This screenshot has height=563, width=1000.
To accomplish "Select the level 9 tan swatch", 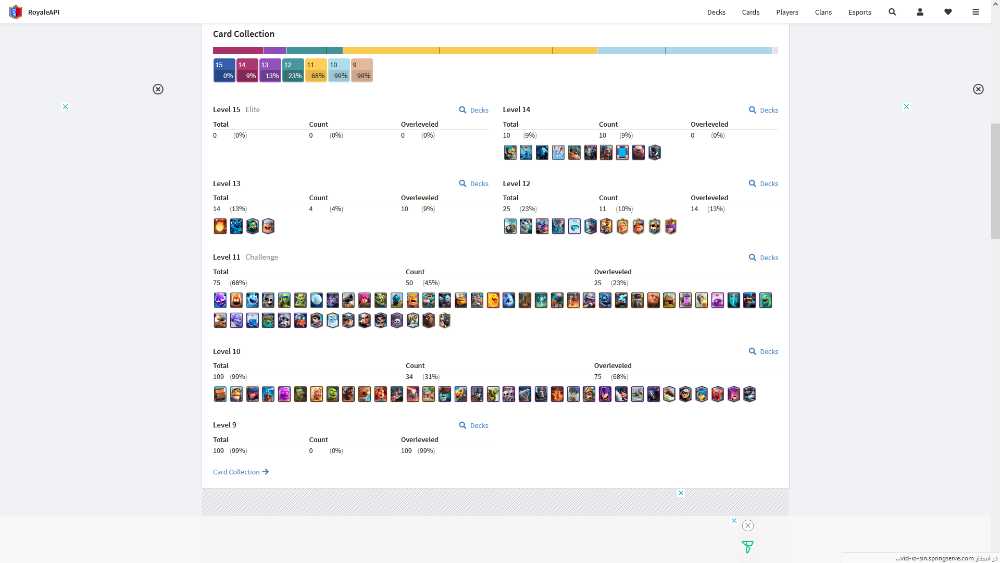I will [x=362, y=70].
